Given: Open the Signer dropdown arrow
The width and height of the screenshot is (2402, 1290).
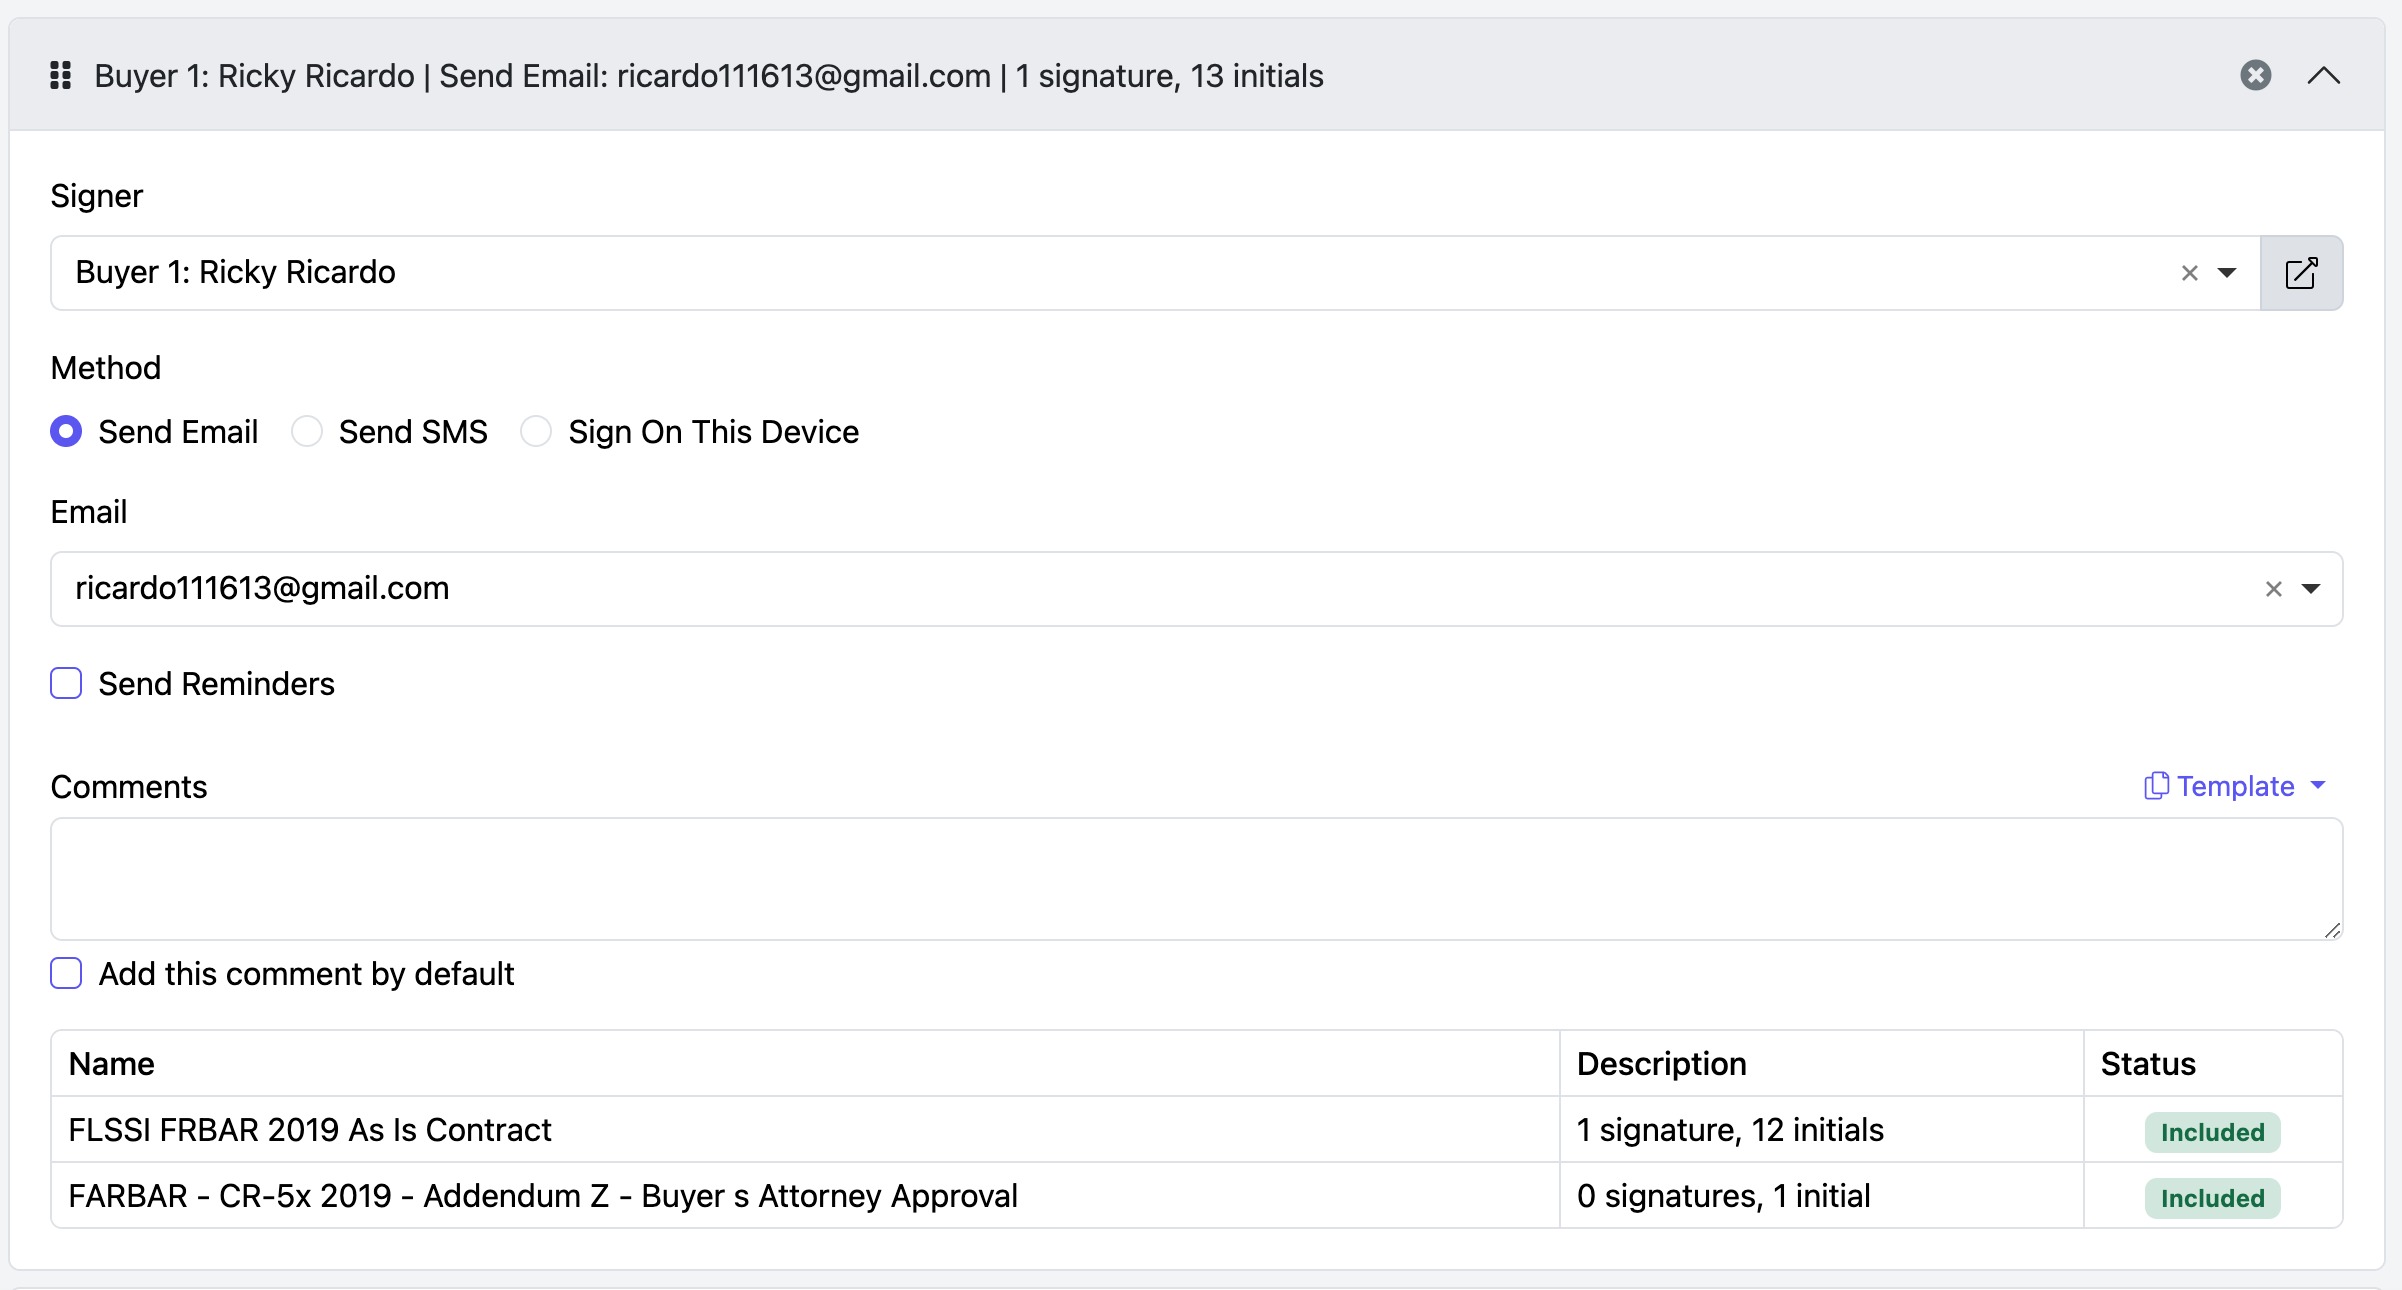Looking at the screenshot, I should pos(2227,273).
